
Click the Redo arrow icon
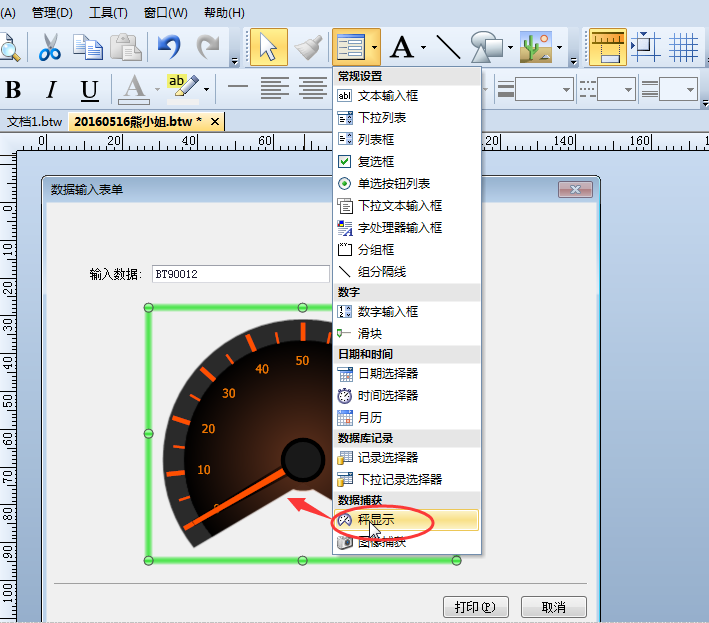pos(208,47)
